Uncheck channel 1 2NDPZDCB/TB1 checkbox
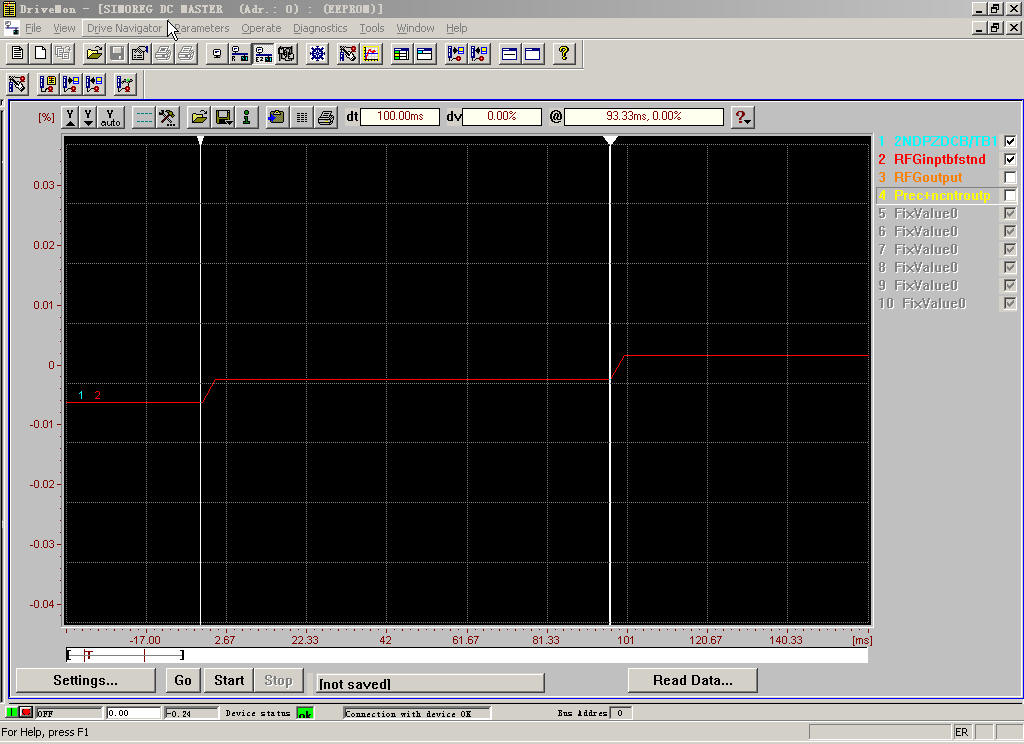 pyautogui.click(x=1010, y=141)
